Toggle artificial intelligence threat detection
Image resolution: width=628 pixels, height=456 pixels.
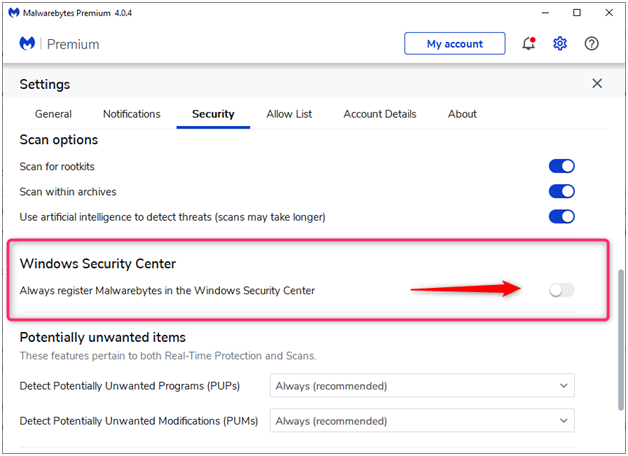click(x=562, y=217)
